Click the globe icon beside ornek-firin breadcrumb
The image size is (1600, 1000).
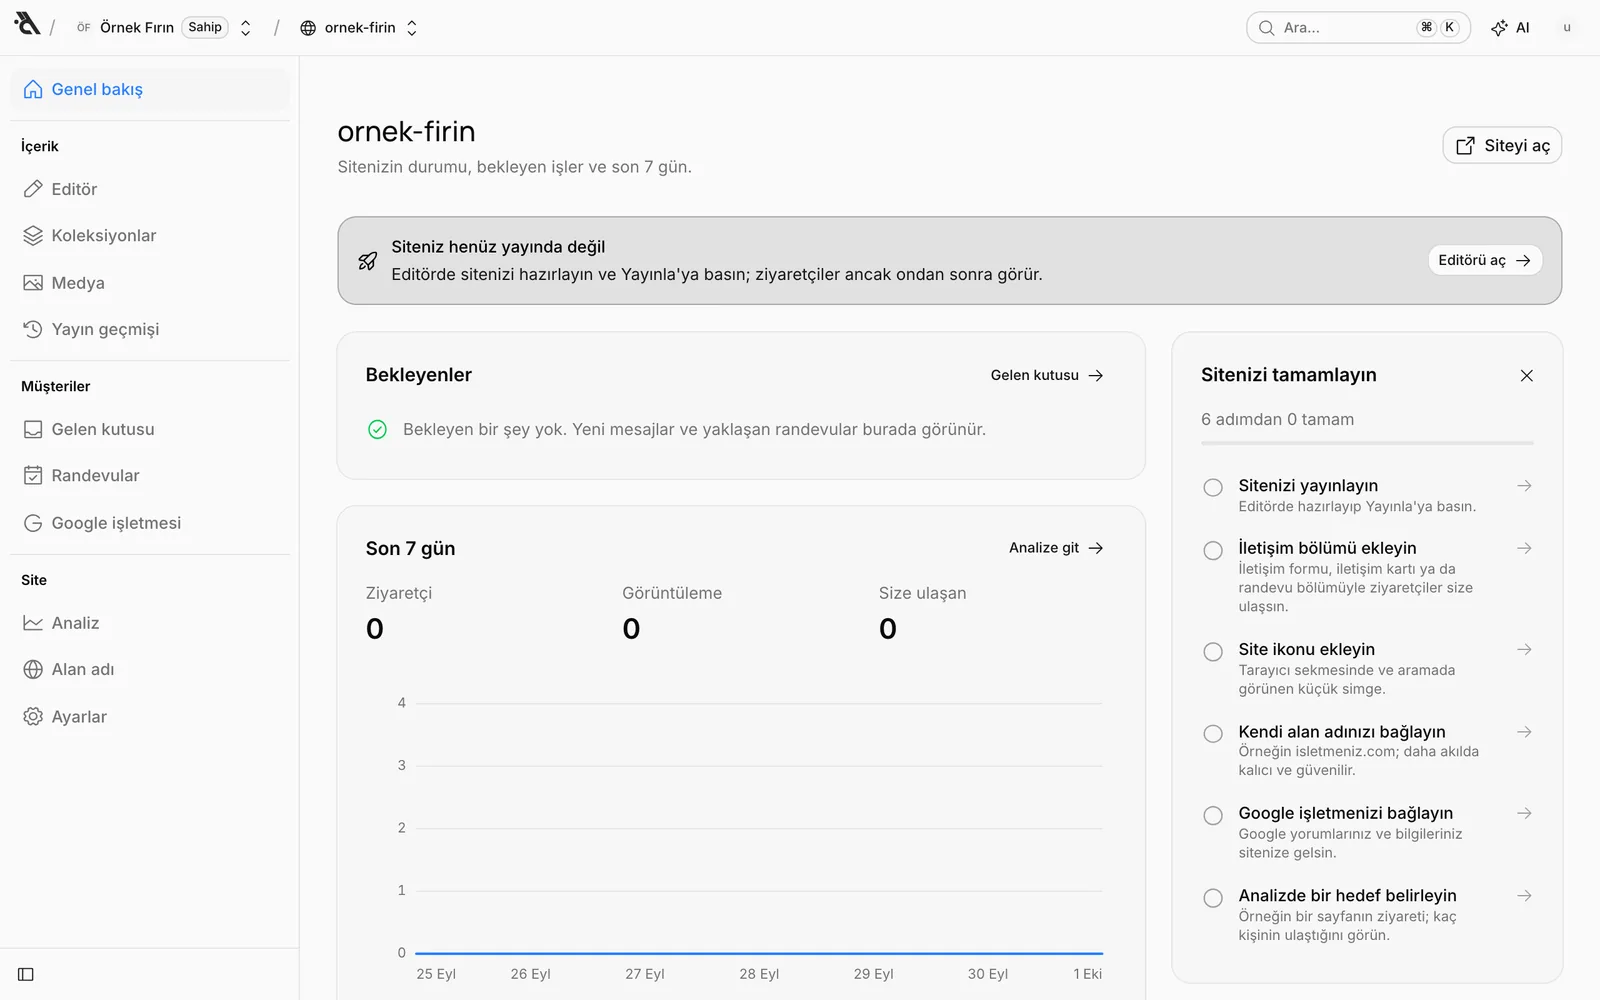(x=308, y=28)
